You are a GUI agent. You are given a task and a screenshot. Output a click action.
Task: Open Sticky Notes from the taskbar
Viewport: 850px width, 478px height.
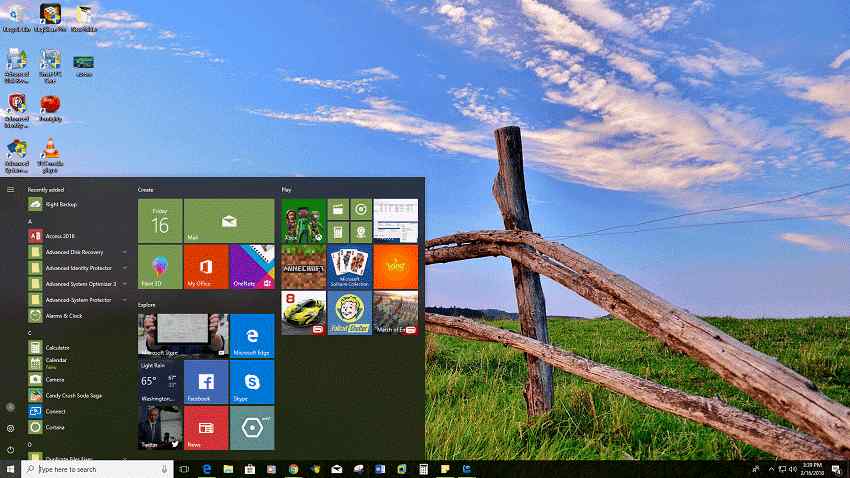pos(445,469)
